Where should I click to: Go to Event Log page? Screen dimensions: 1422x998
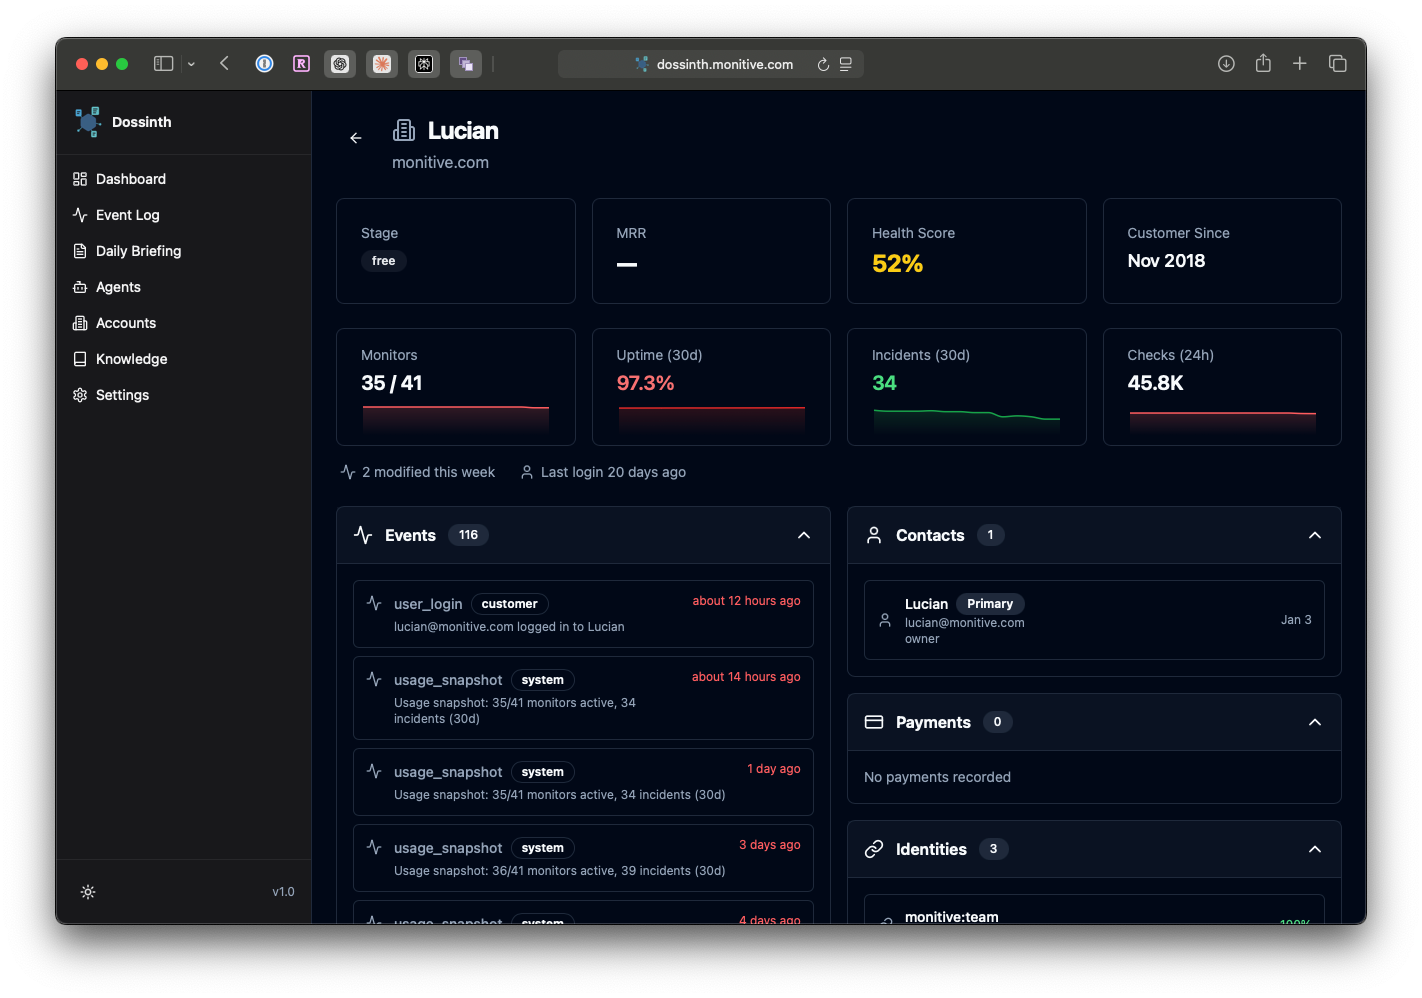click(127, 215)
